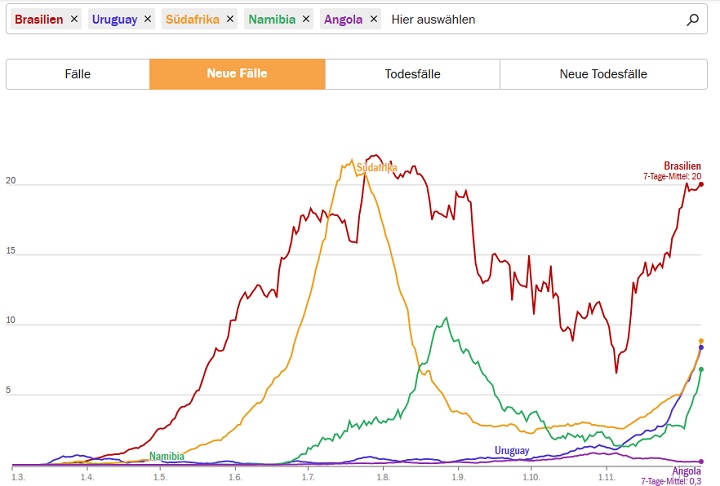Show the Neue Todesfälle tab
The height and width of the screenshot is (486, 720).
pos(603,74)
